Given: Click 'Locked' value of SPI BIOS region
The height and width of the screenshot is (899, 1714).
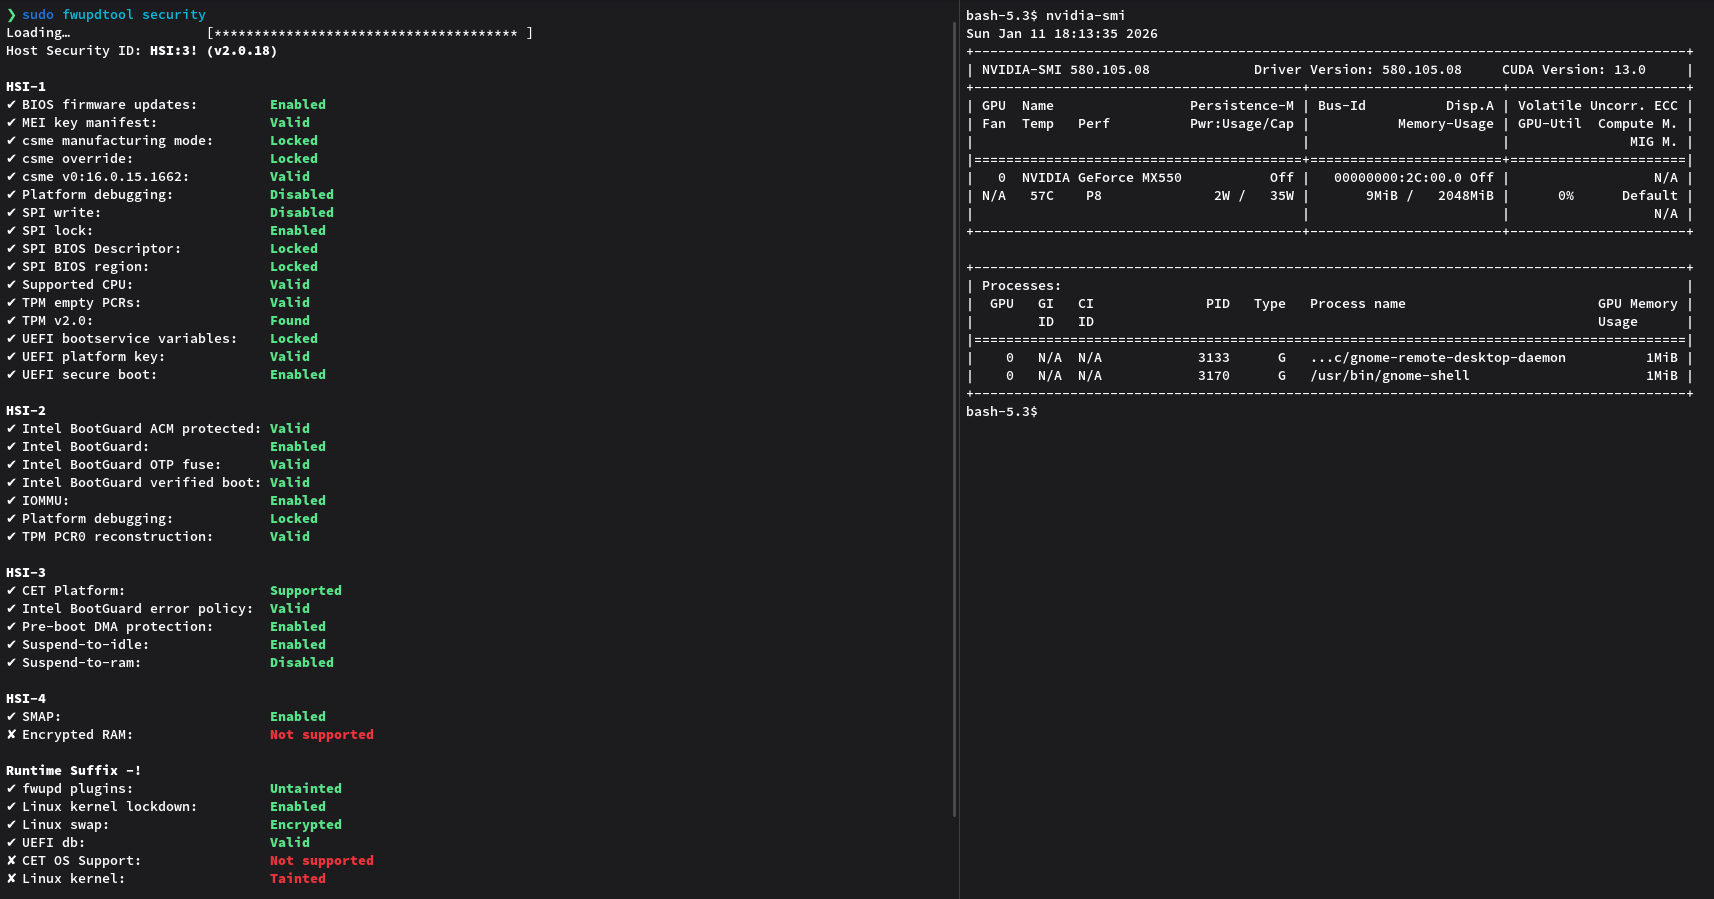Looking at the screenshot, I should 294,267.
